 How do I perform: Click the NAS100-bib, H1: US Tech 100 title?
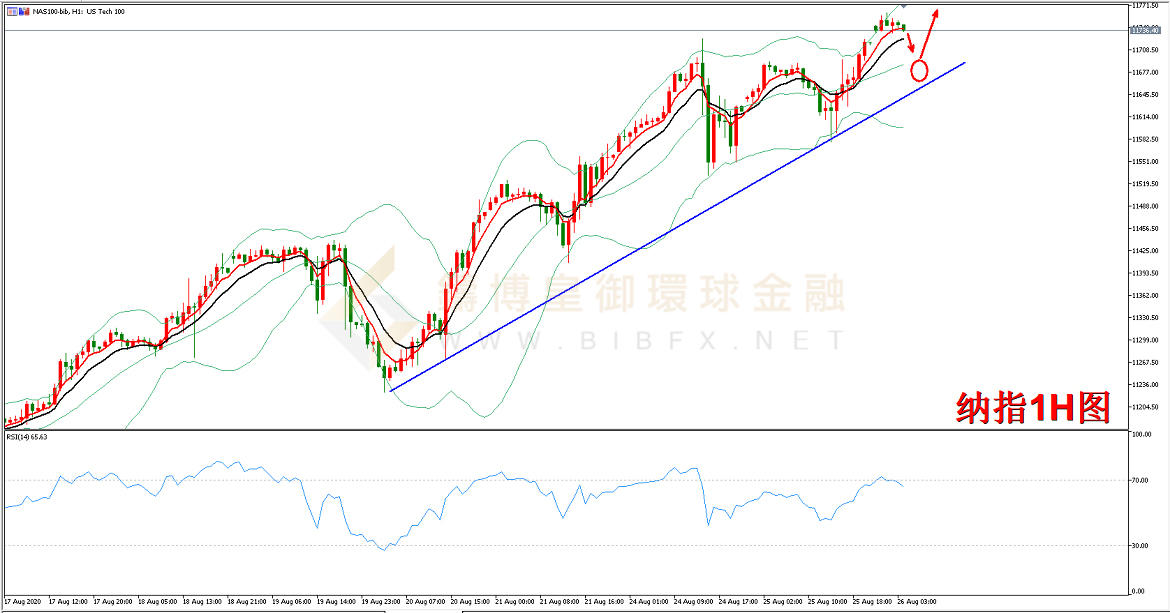tap(78, 12)
